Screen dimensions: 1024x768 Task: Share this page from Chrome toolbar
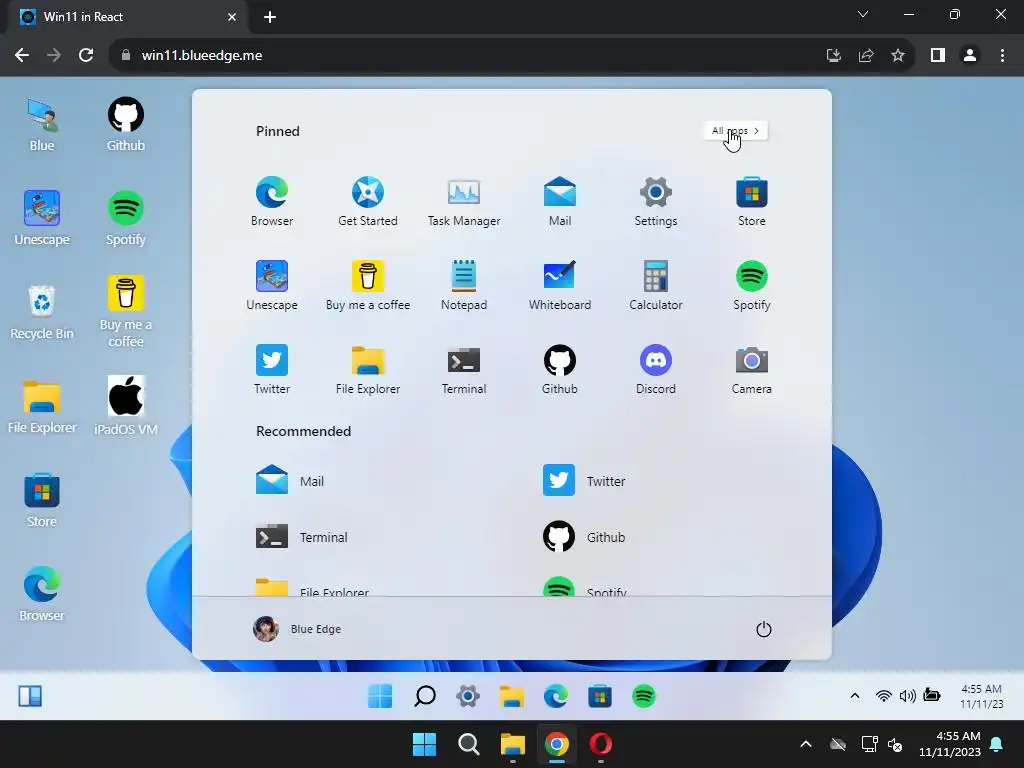(x=866, y=55)
